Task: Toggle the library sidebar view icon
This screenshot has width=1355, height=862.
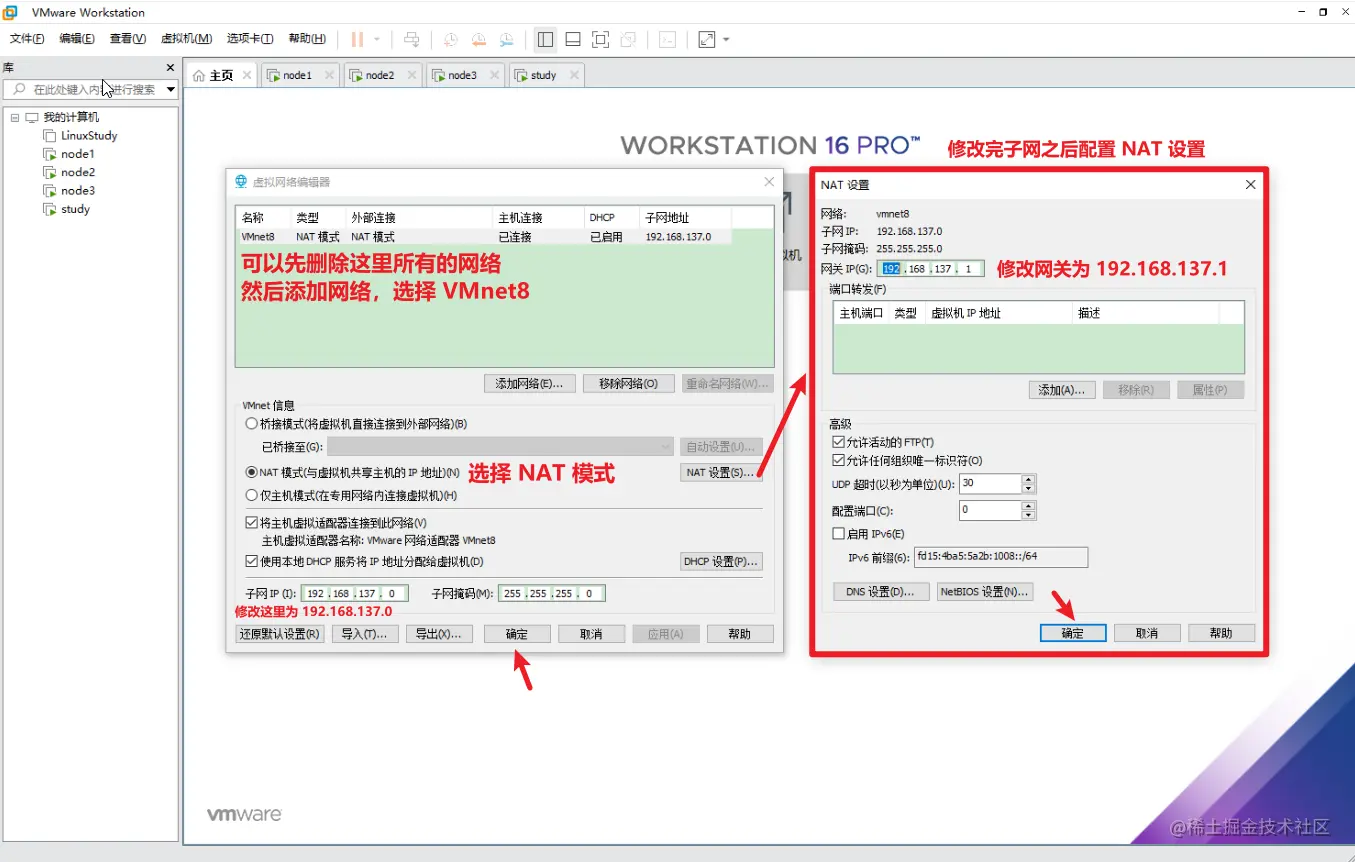Action: tap(545, 39)
